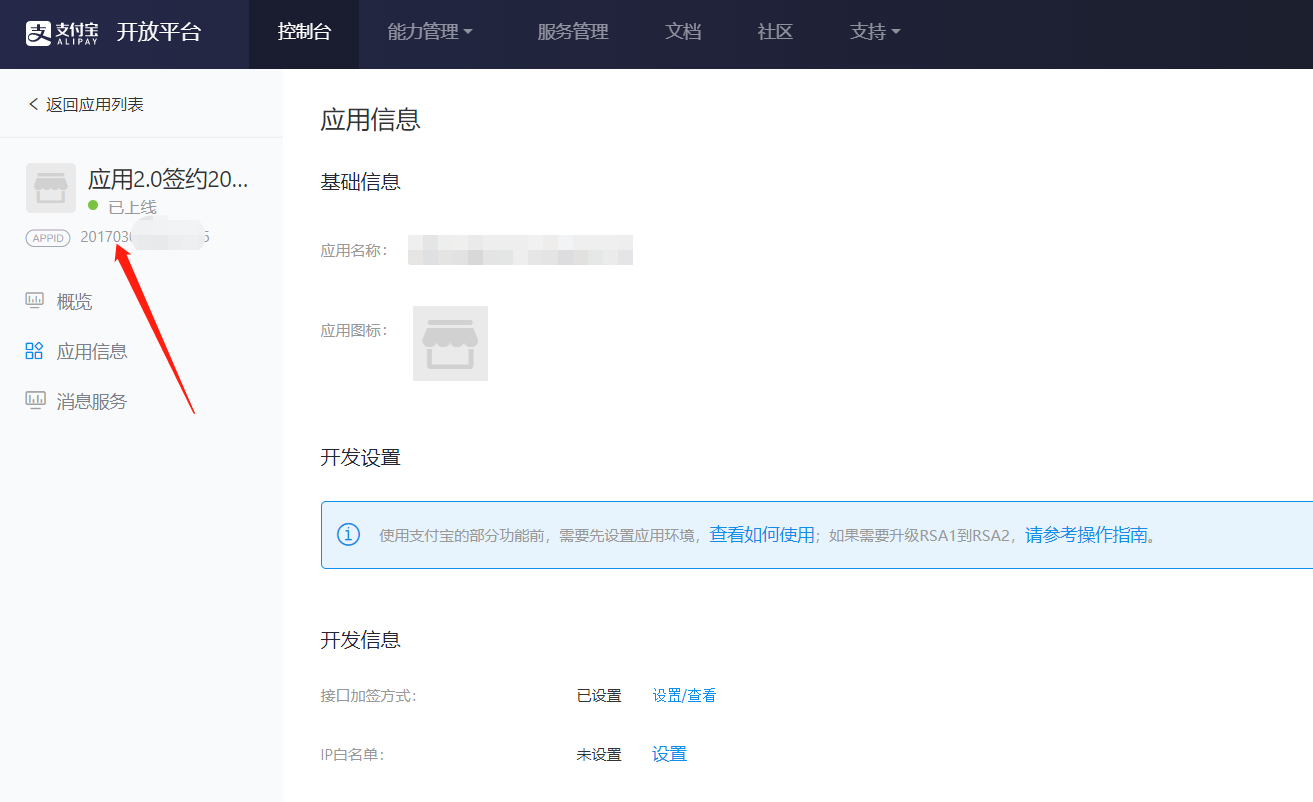1313x802 pixels.
Task: Click the store app icon in sidebar
Action: (x=51, y=188)
